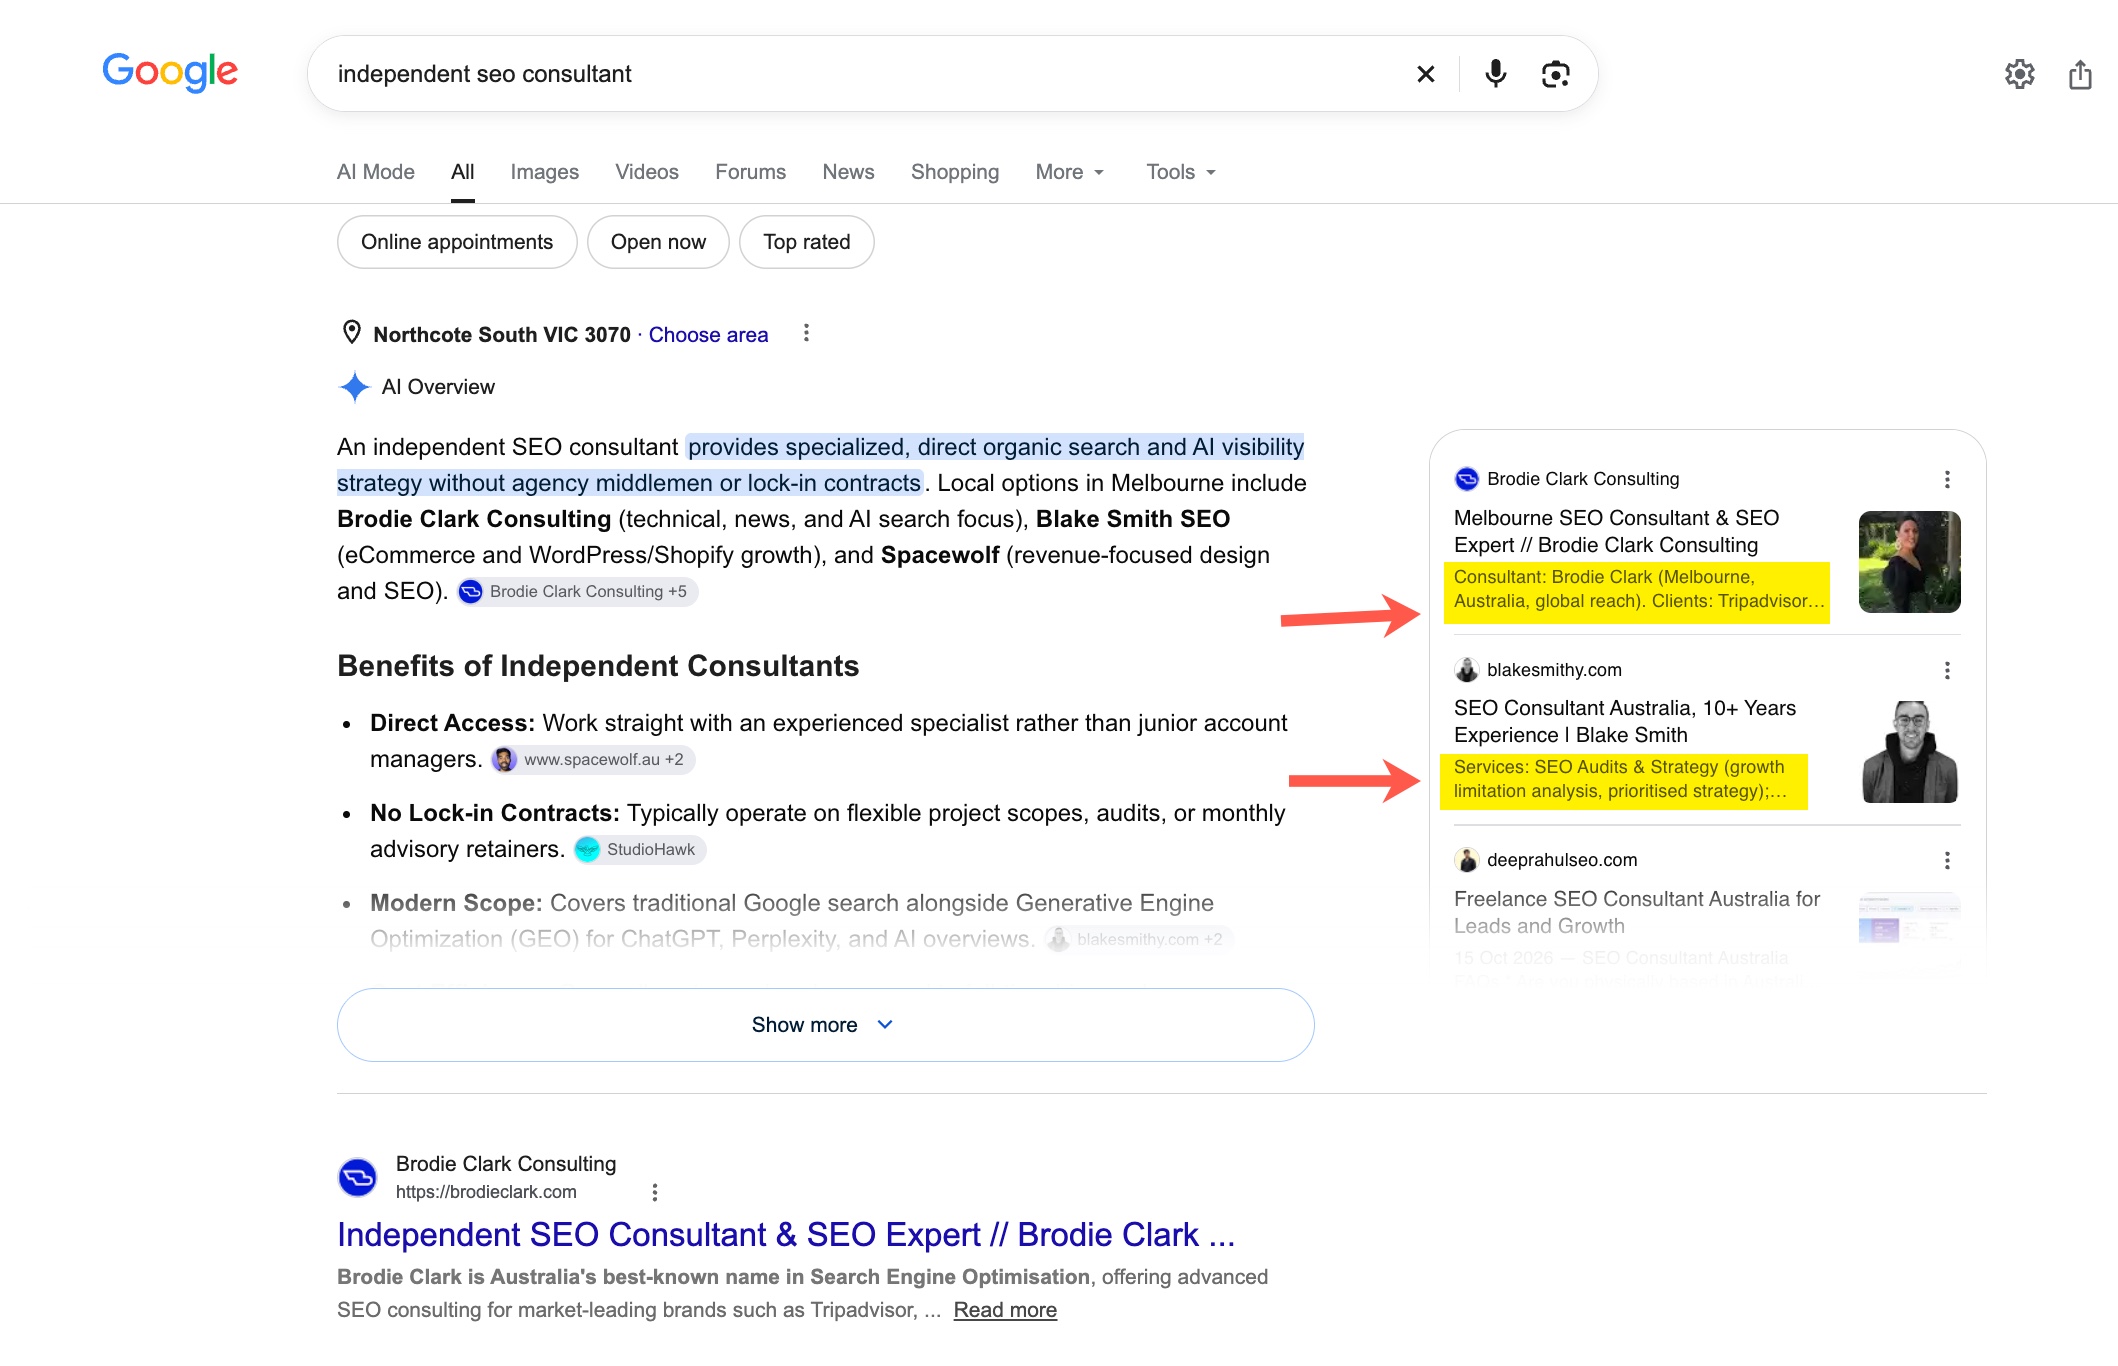
Task: Click the StudioHawk source chip
Action: coord(640,850)
